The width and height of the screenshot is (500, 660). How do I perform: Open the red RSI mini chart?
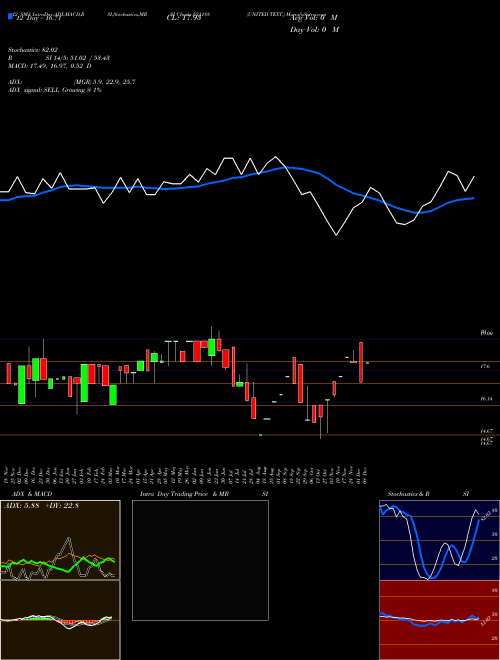coord(439,620)
